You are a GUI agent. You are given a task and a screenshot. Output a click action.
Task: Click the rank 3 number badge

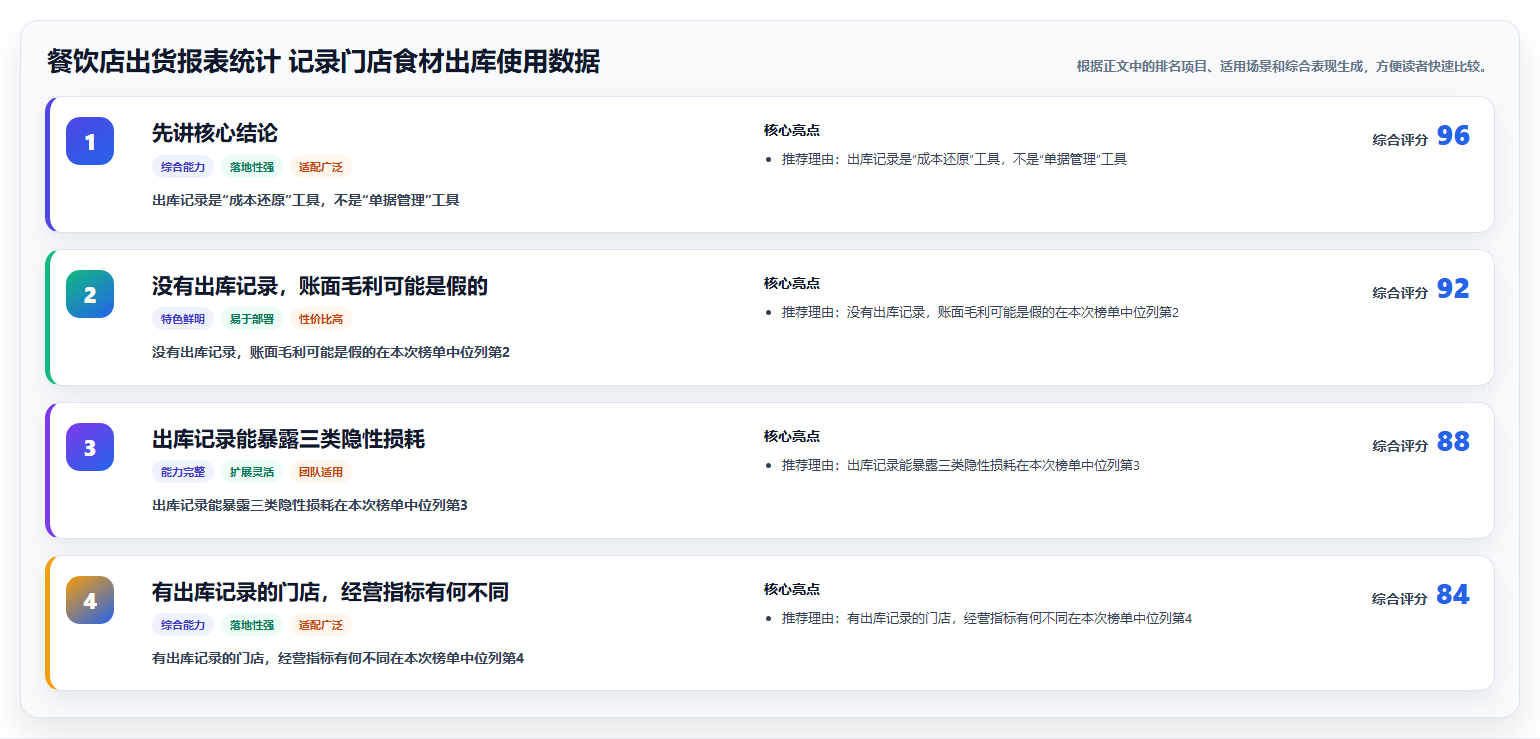[x=90, y=447]
